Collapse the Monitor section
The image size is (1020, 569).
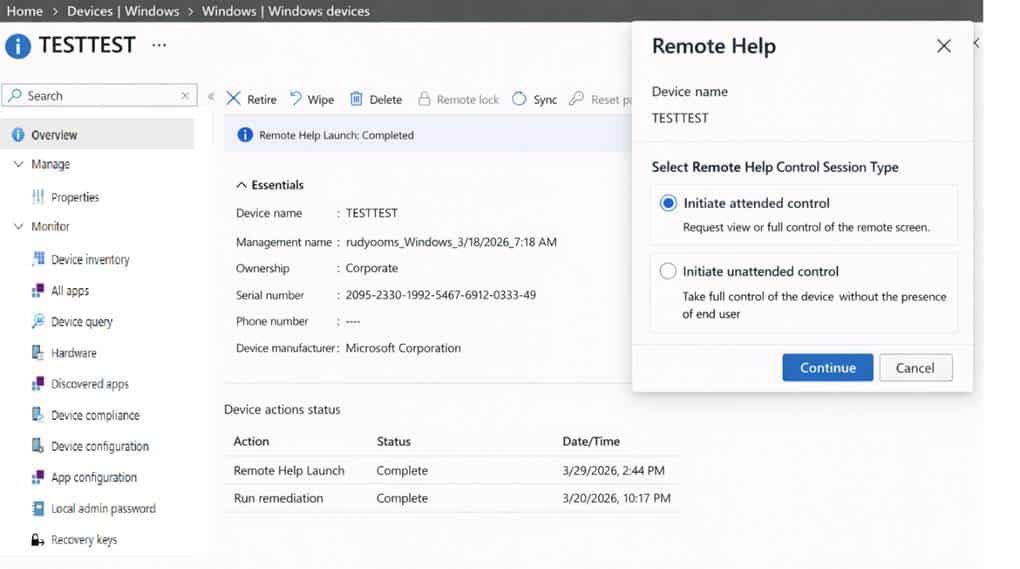click(x=18, y=227)
